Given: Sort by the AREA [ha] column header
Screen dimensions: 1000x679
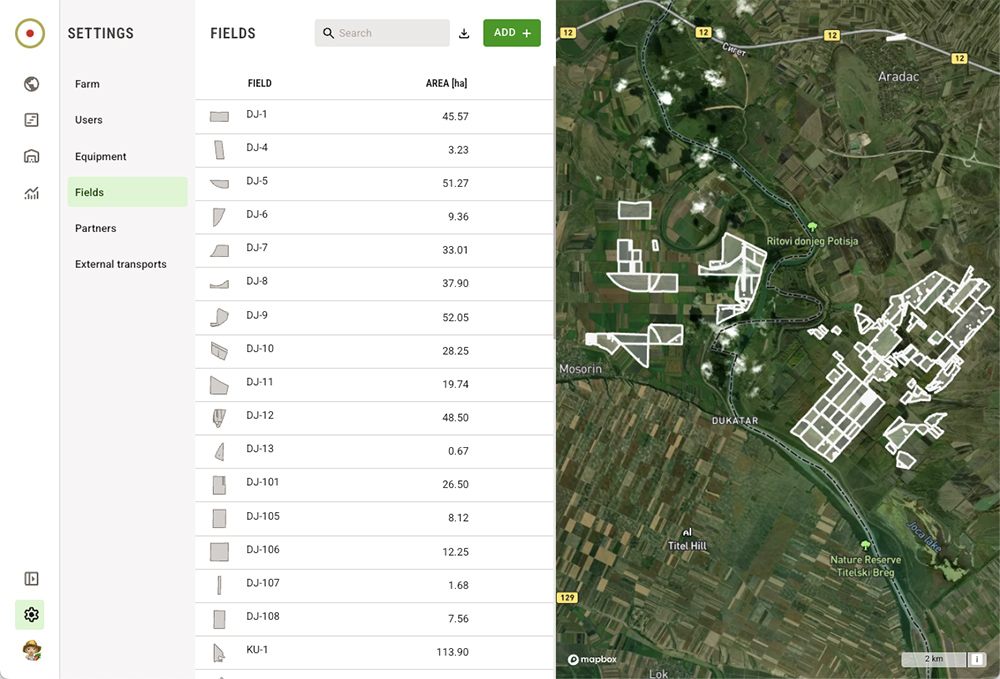Looking at the screenshot, I should 446,84.
